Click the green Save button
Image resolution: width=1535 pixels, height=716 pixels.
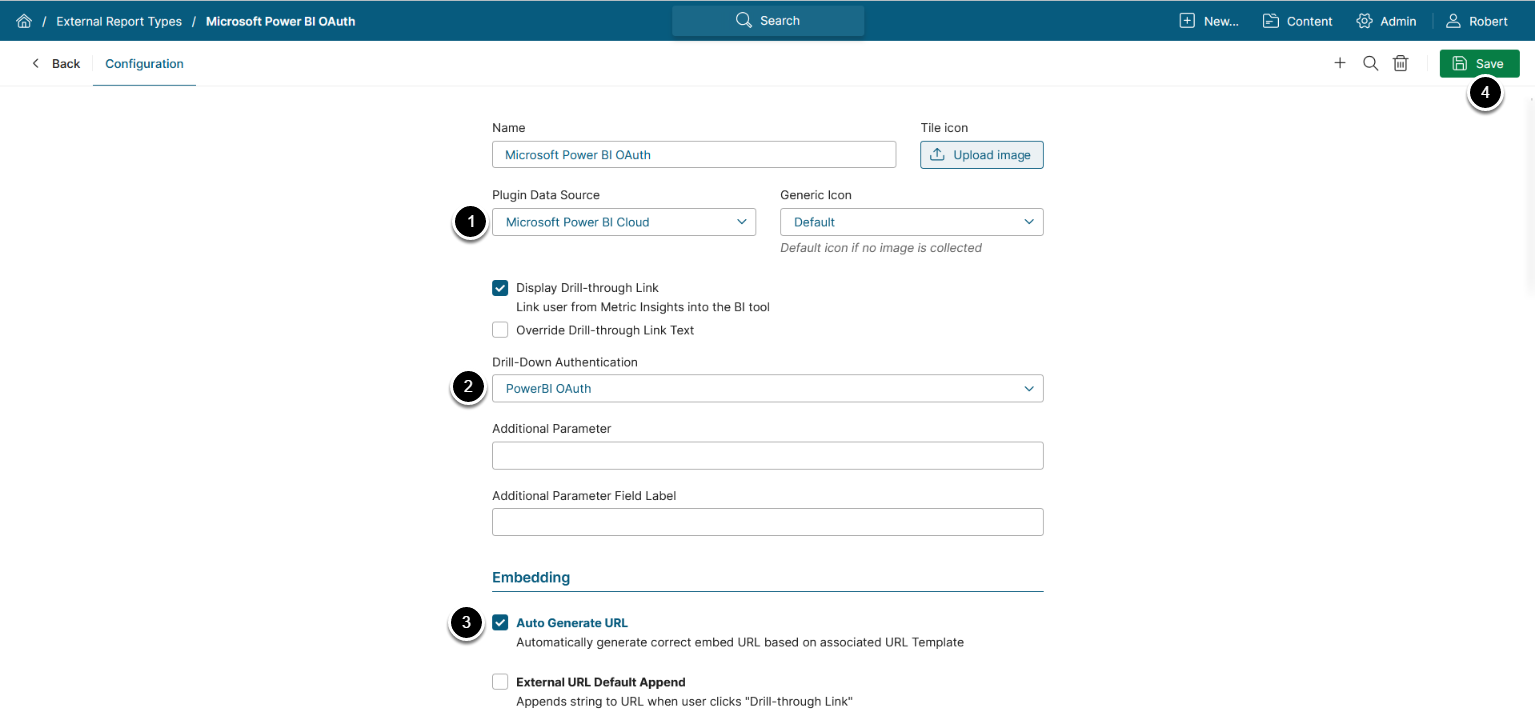pyautogui.click(x=1479, y=64)
